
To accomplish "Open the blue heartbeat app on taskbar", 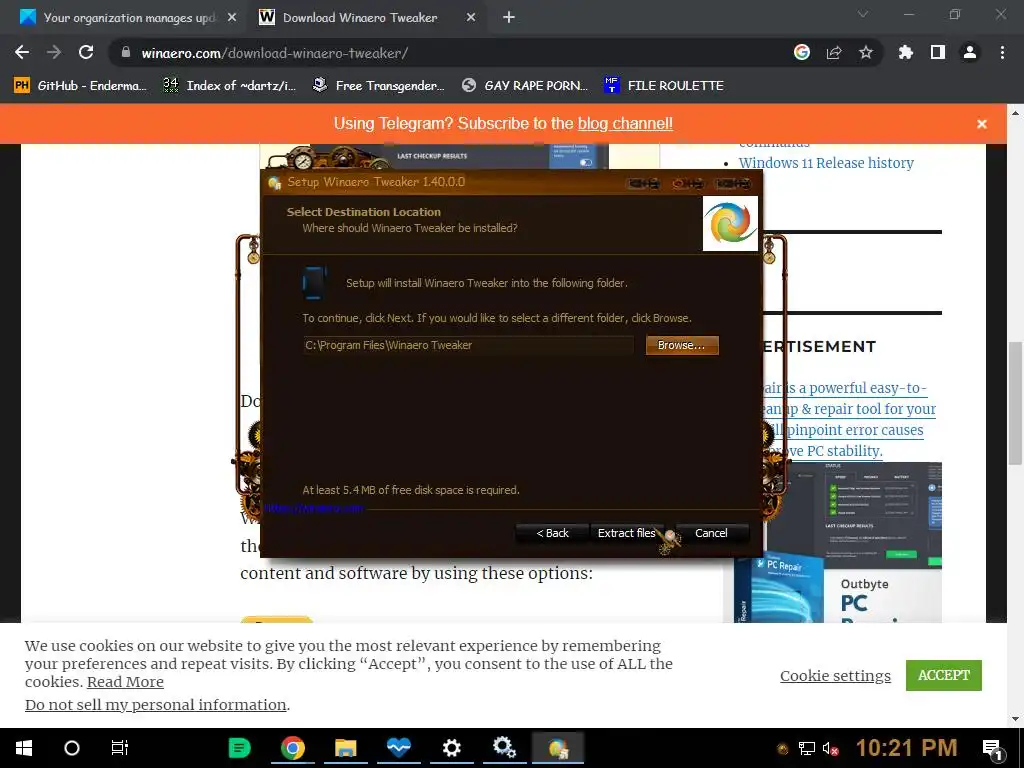I will pyautogui.click(x=398, y=748).
